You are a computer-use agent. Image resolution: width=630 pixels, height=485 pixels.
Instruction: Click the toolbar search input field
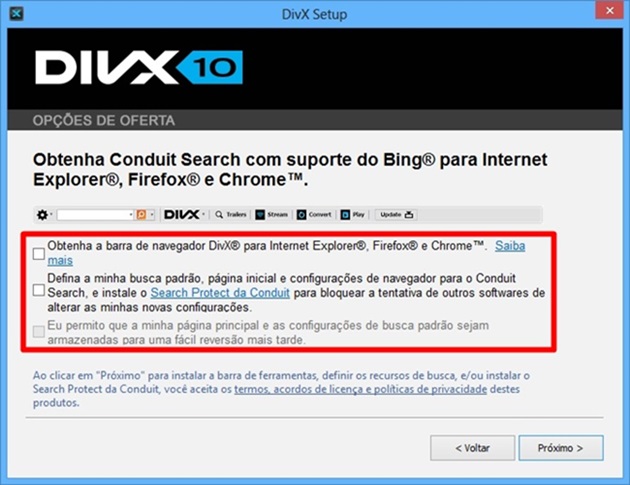(93, 215)
